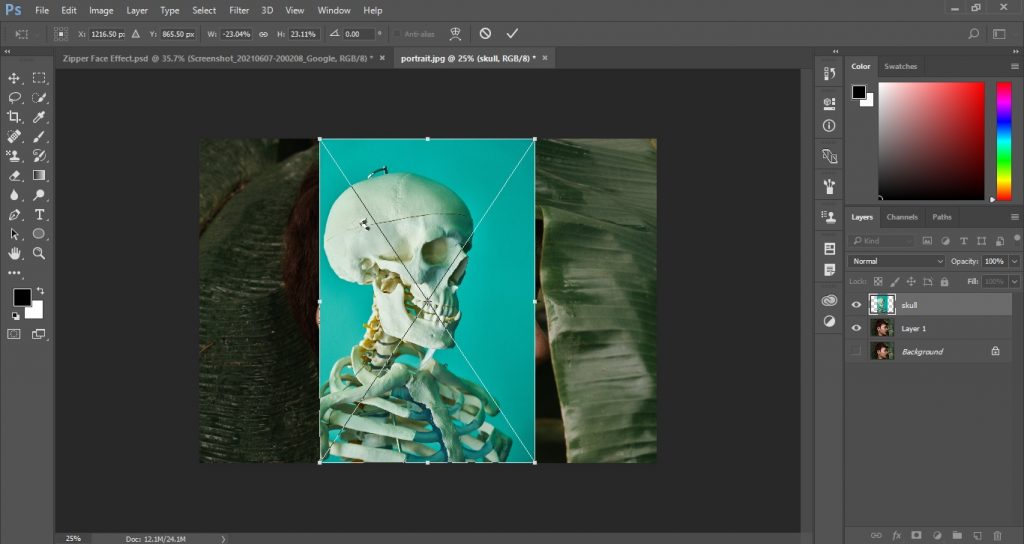Image resolution: width=1024 pixels, height=544 pixels.
Task: Toggle lock position in Layers panel
Action: tap(911, 281)
